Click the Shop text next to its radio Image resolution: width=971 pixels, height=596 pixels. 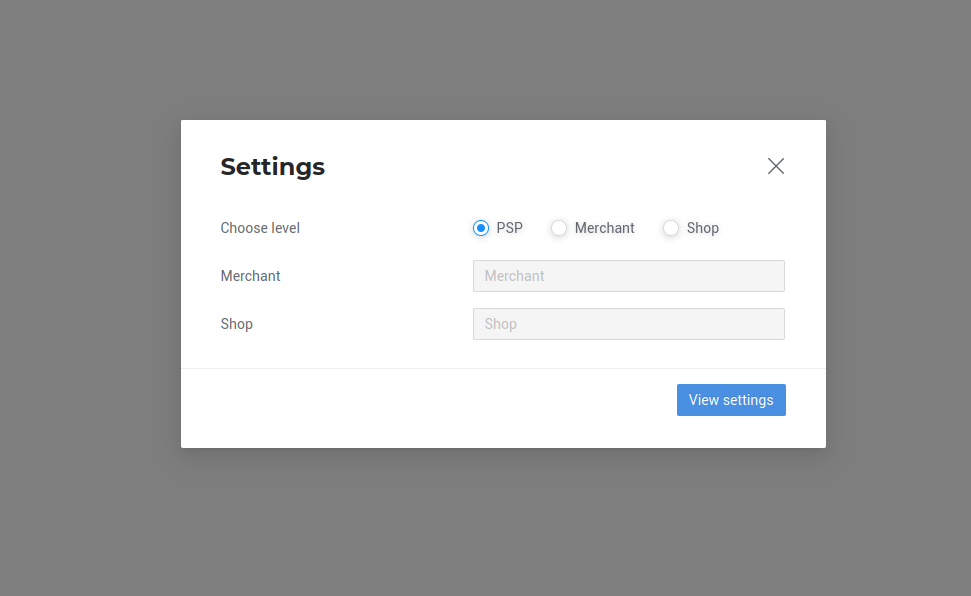coord(702,228)
